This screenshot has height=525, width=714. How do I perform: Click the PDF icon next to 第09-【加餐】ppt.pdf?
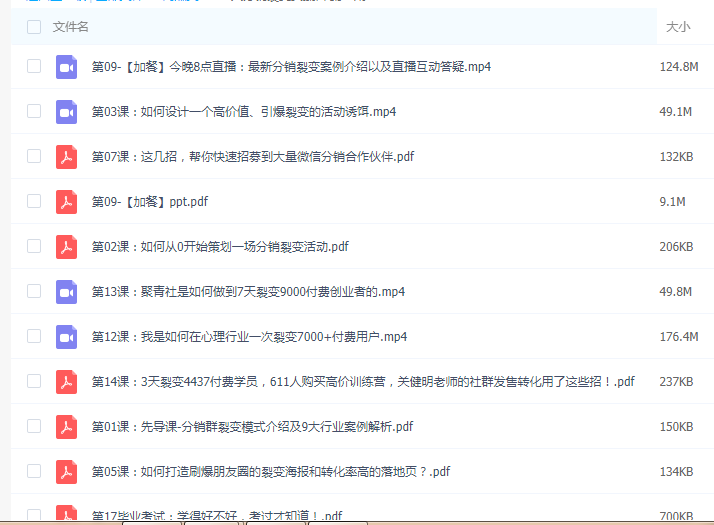(66, 202)
